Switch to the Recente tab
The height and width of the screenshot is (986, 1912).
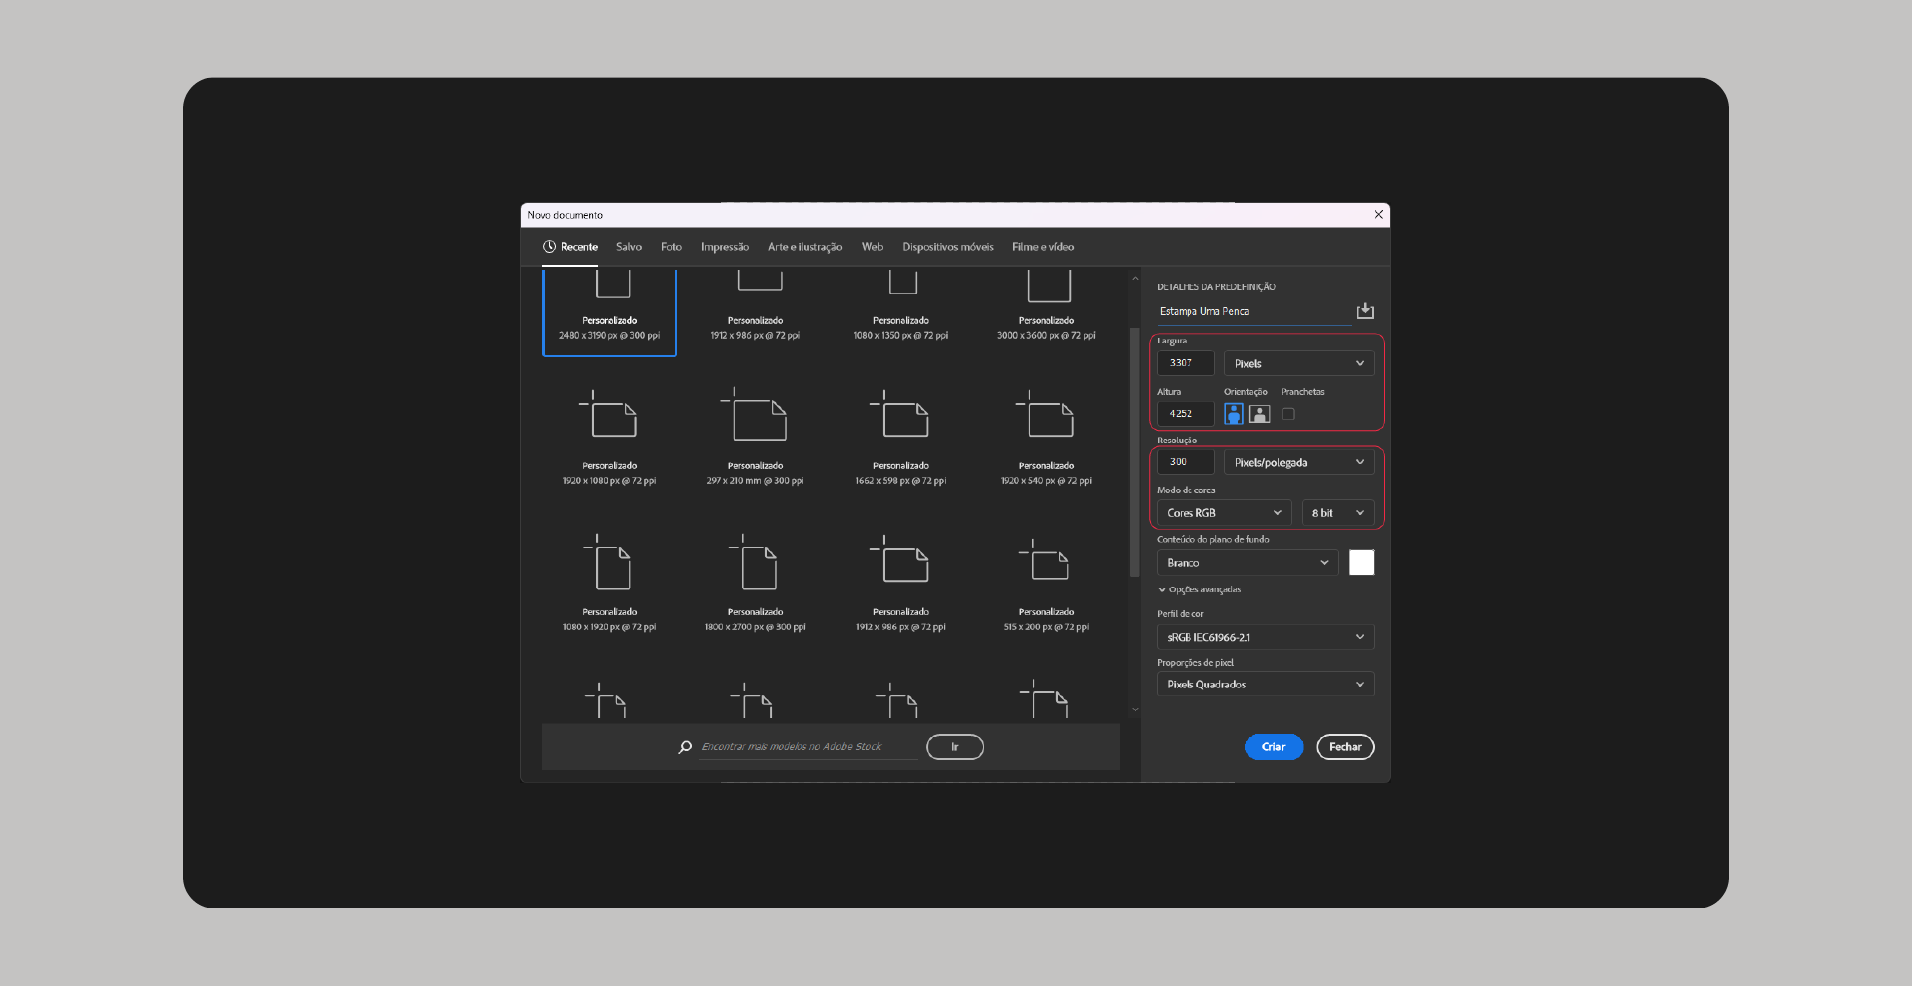click(x=570, y=247)
